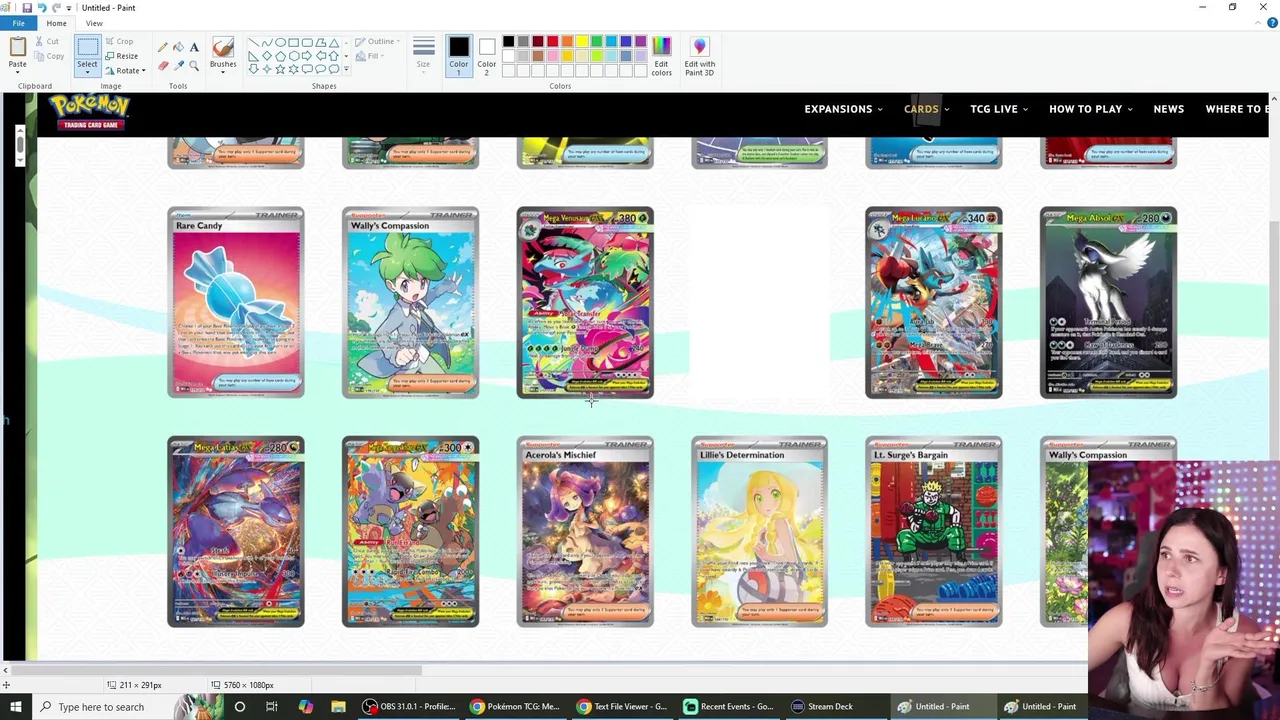The image size is (1280, 720).
Task: Pick the purple color swatch
Action: (x=641, y=41)
